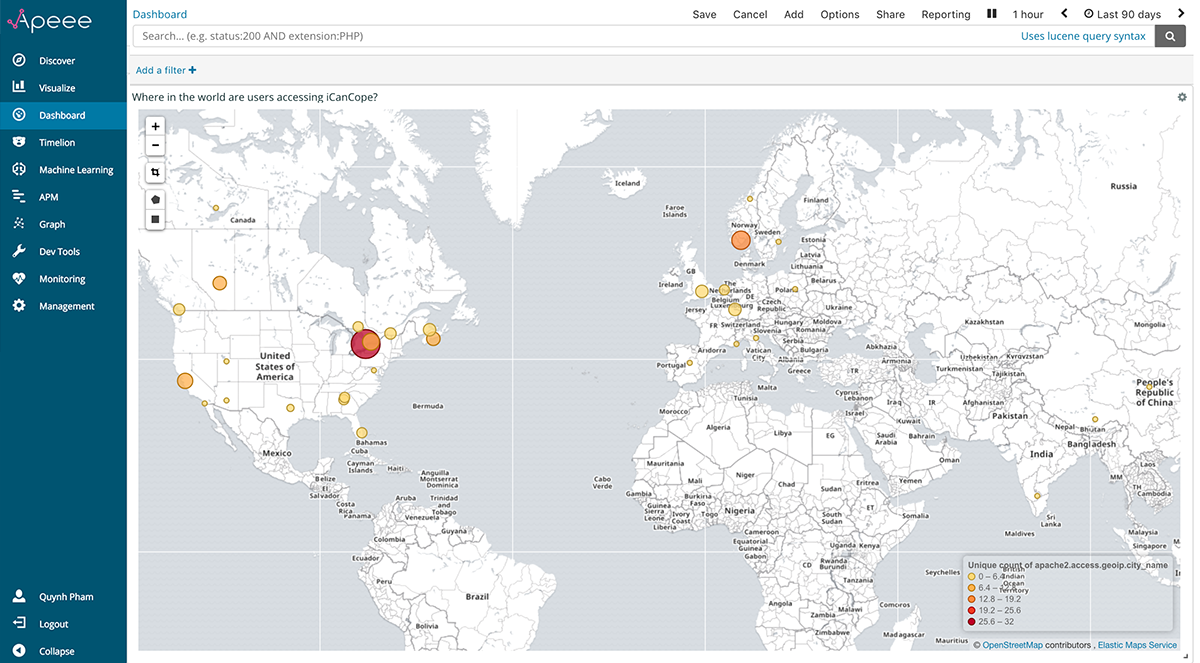Viewport: 1200px width, 663px height.
Task: Select the draw polygon tool
Action: click(155, 200)
